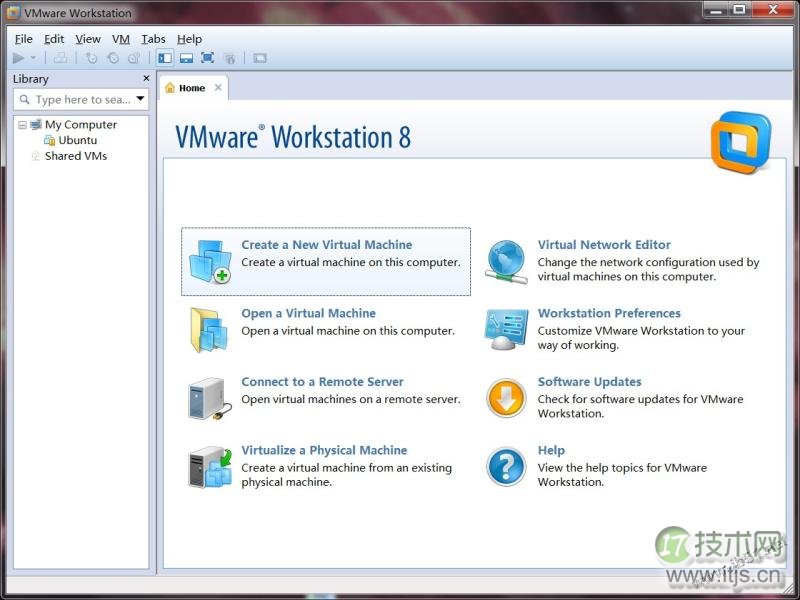Click the power on VM play button
The image size is (800, 600).
point(17,57)
